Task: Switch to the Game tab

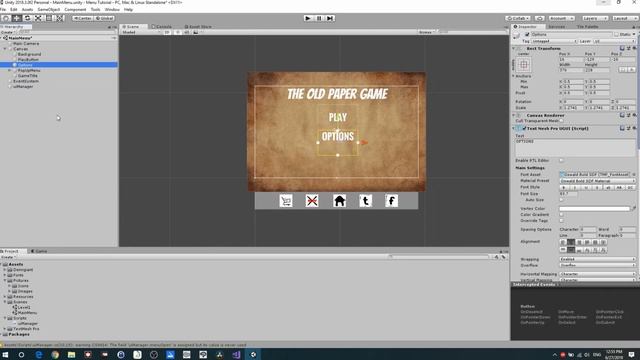Action: pyautogui.click(x=39, y=251)
